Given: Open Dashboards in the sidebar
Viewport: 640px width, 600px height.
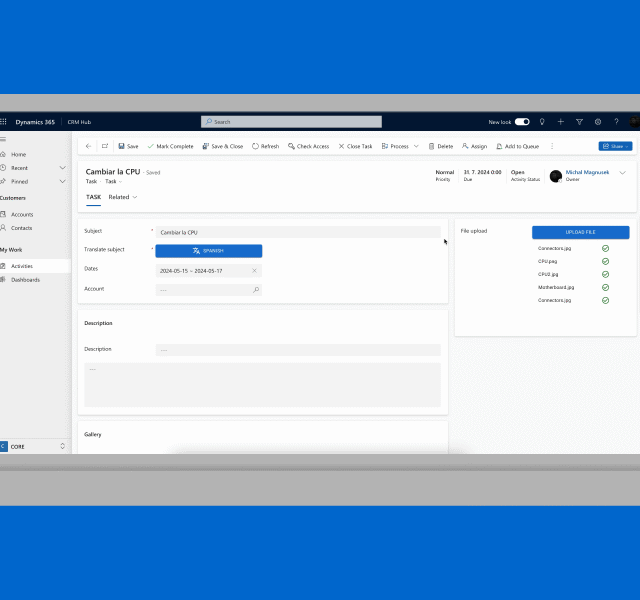Looking at the screenshot, I should tap(25, 280).
